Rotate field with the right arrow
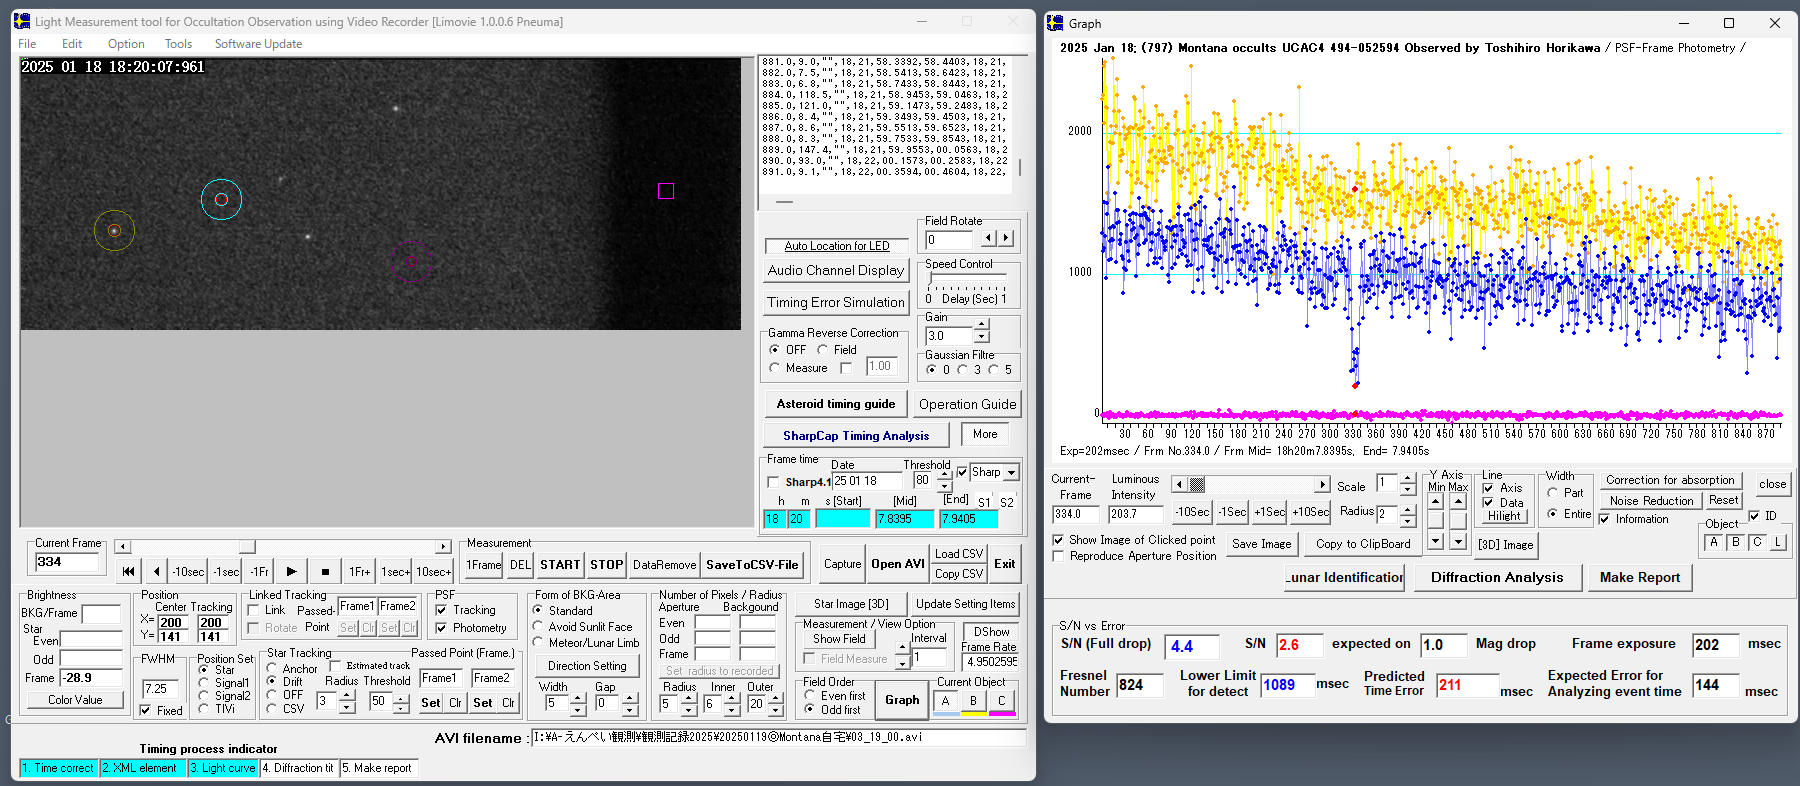 [x=1006, y=239]
